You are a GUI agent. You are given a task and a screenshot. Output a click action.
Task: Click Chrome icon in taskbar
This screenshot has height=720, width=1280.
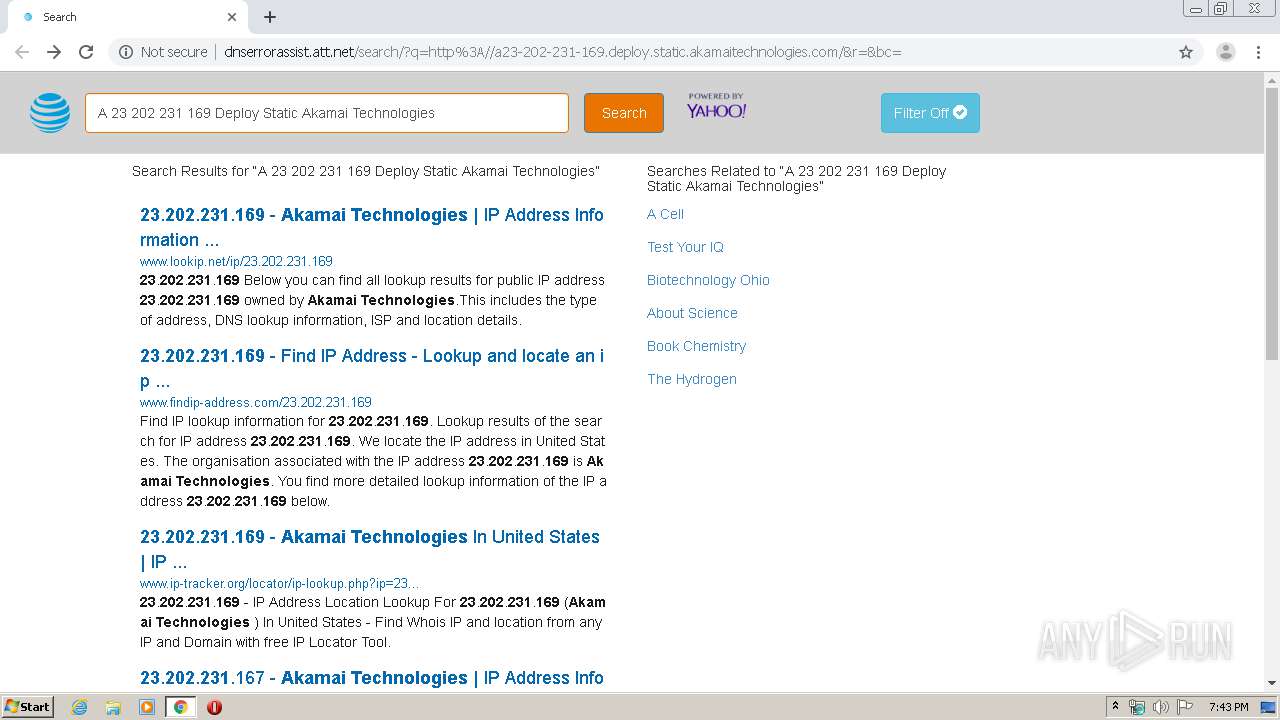coord(181,707)
